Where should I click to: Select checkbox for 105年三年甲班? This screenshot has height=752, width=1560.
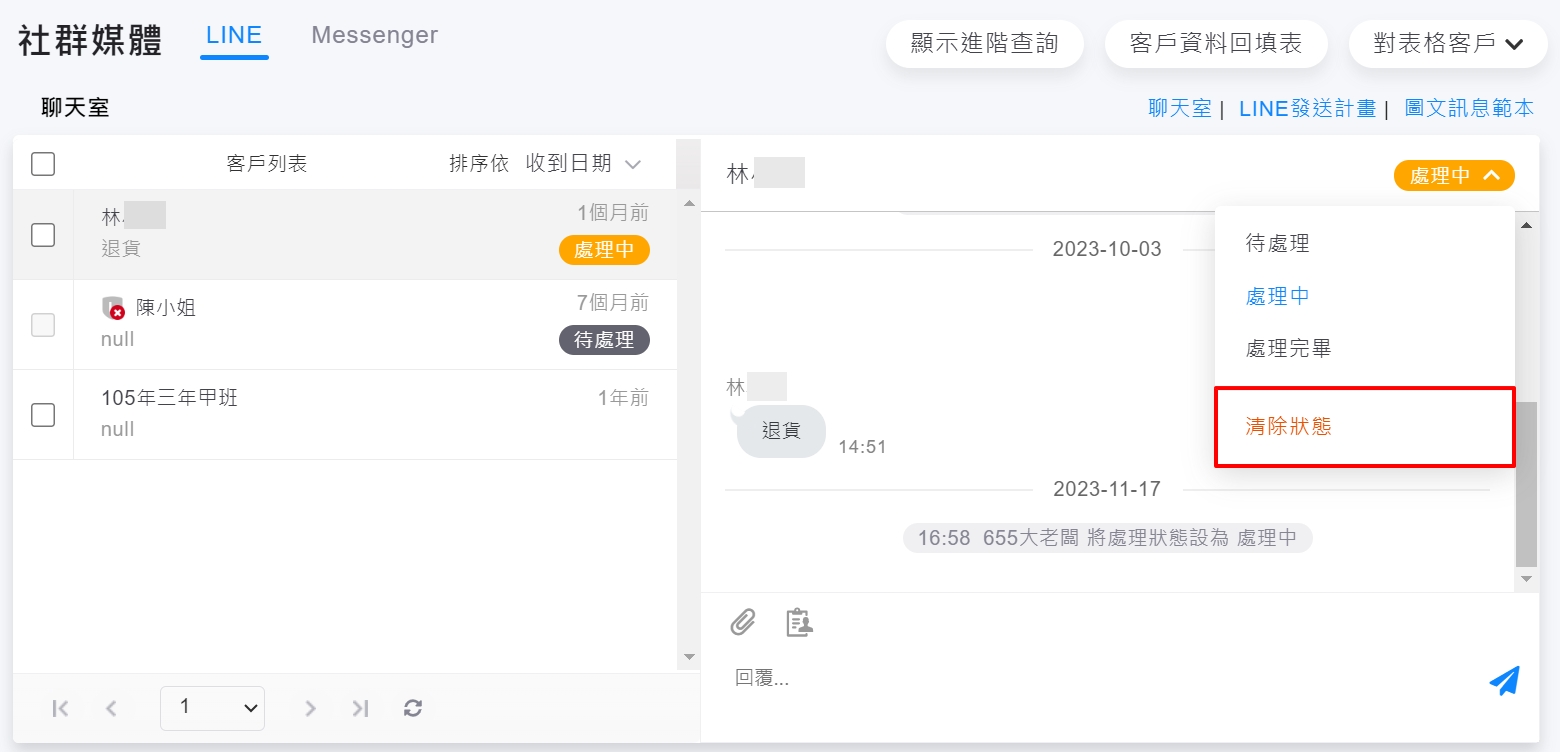point(43,415)
